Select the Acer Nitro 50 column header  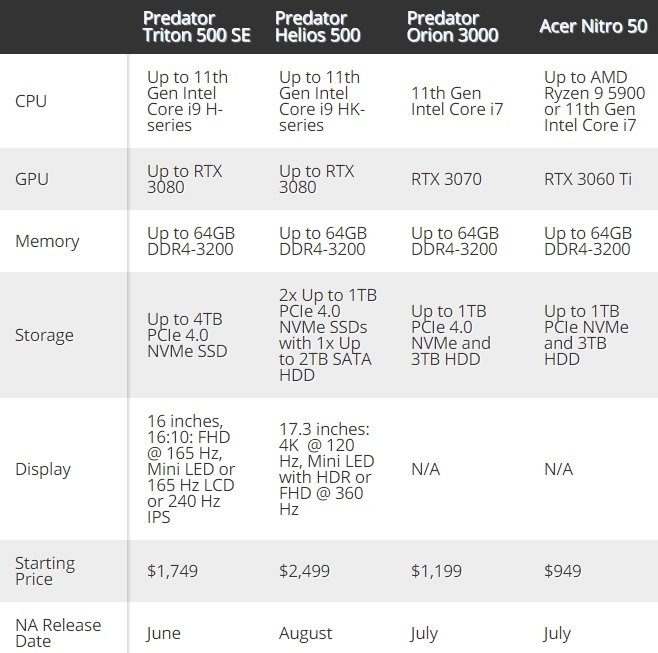(593, 27)
